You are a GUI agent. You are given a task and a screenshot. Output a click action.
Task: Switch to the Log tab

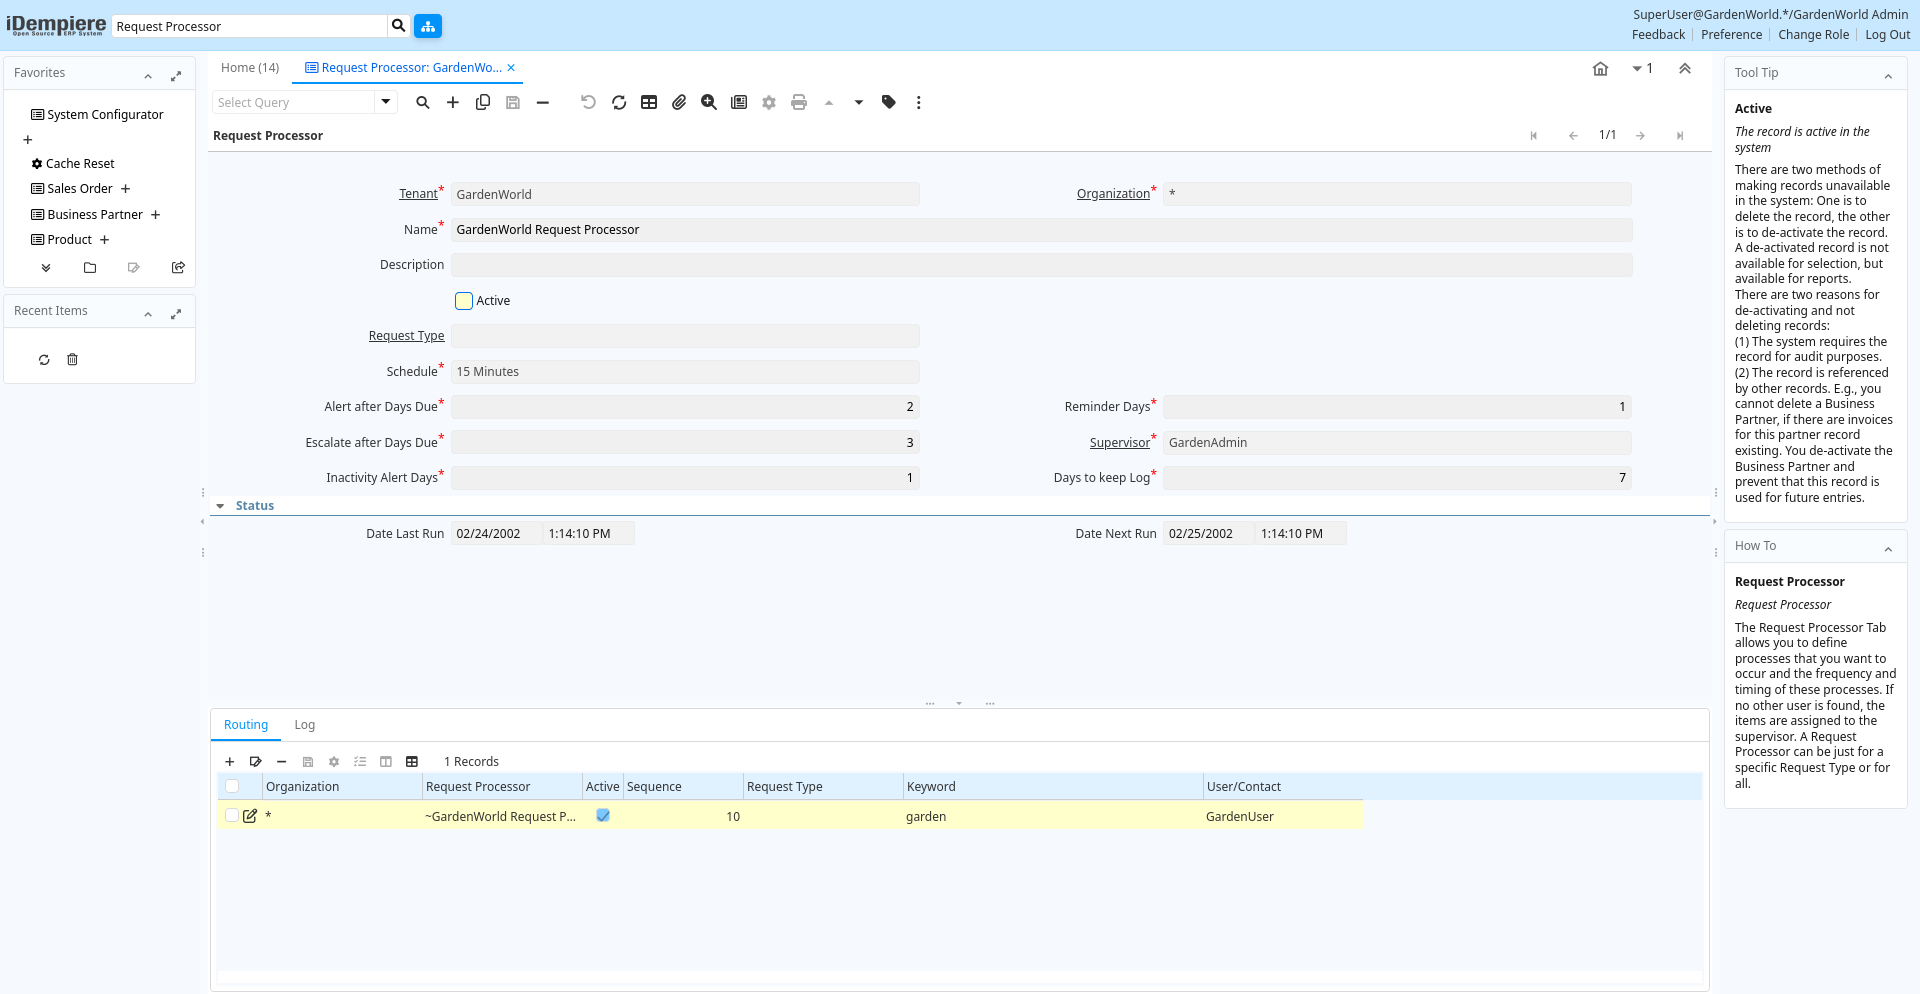point(304,725)
